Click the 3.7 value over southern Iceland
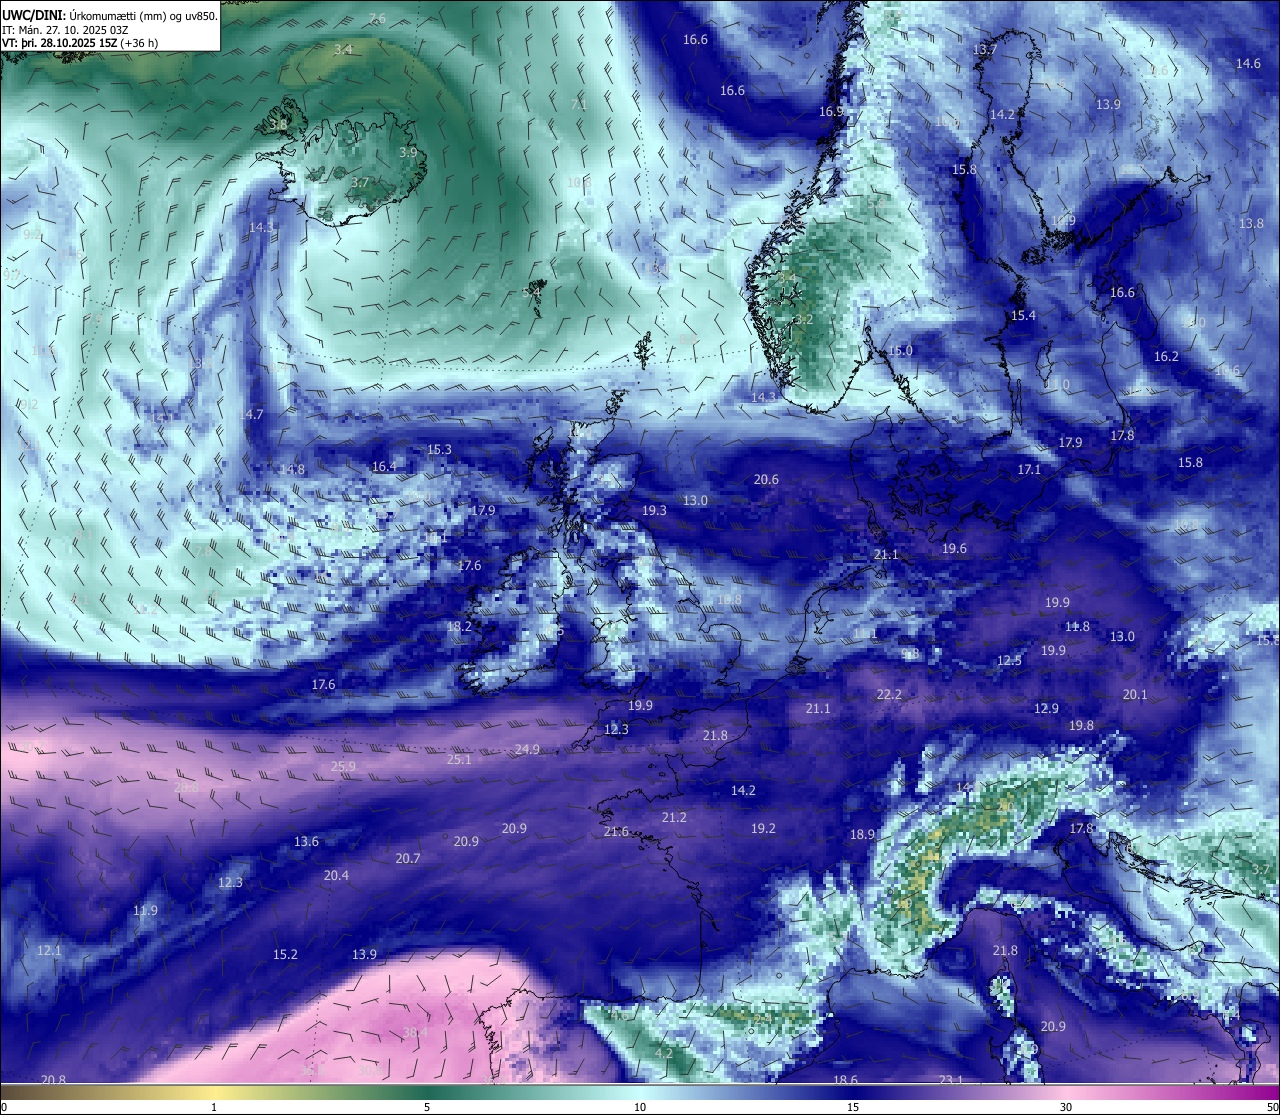This screenshot has height=1115, width=1280. pyautogui.click(x=361, y=183)
